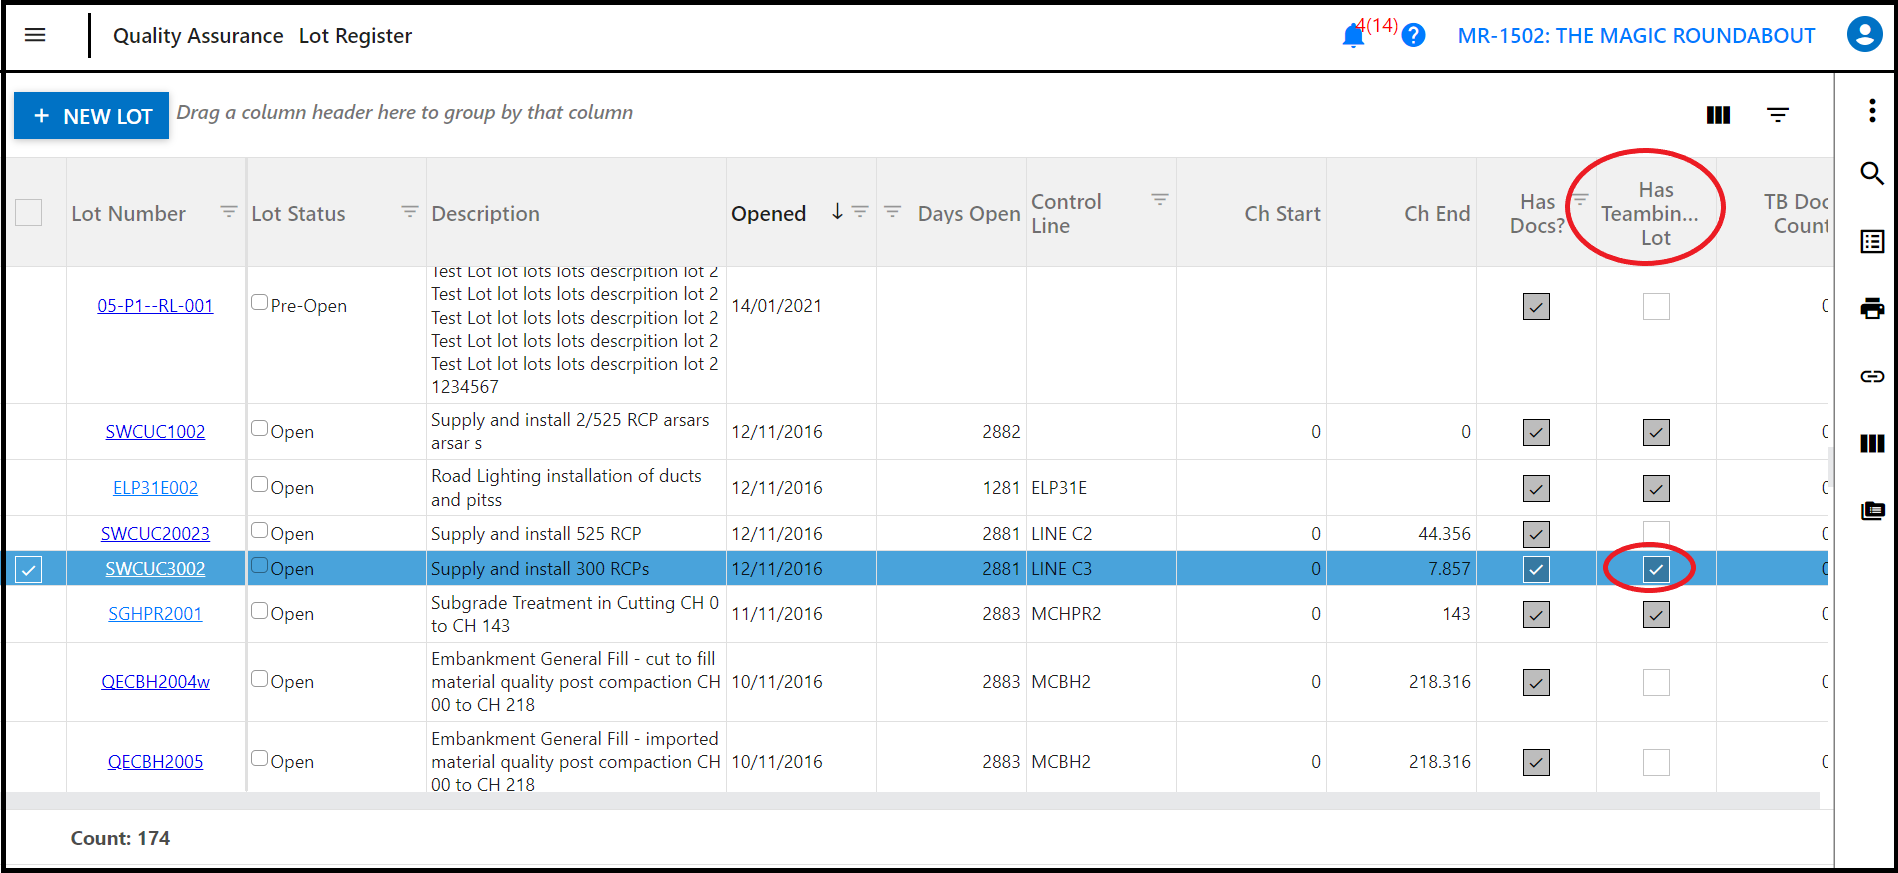Click the Quality Assurance breadcrumb
1898x873 pixels.
tap(198, 36)
